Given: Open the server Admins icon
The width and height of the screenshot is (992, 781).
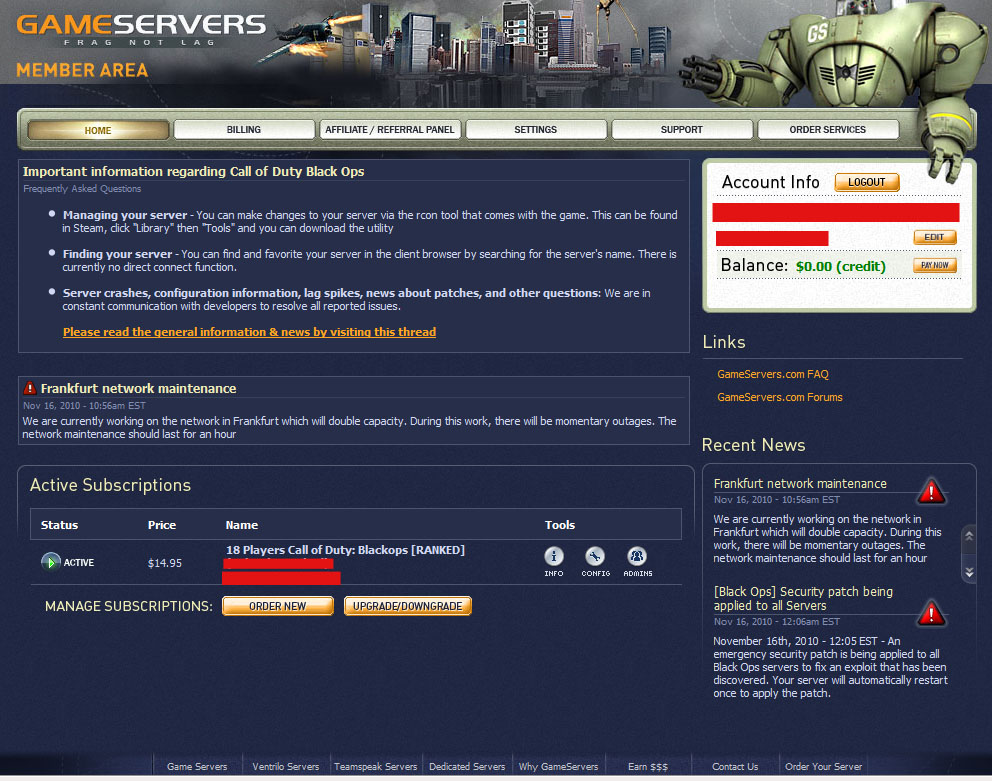Looking at the screenshot, I should [x=636, y=556].
